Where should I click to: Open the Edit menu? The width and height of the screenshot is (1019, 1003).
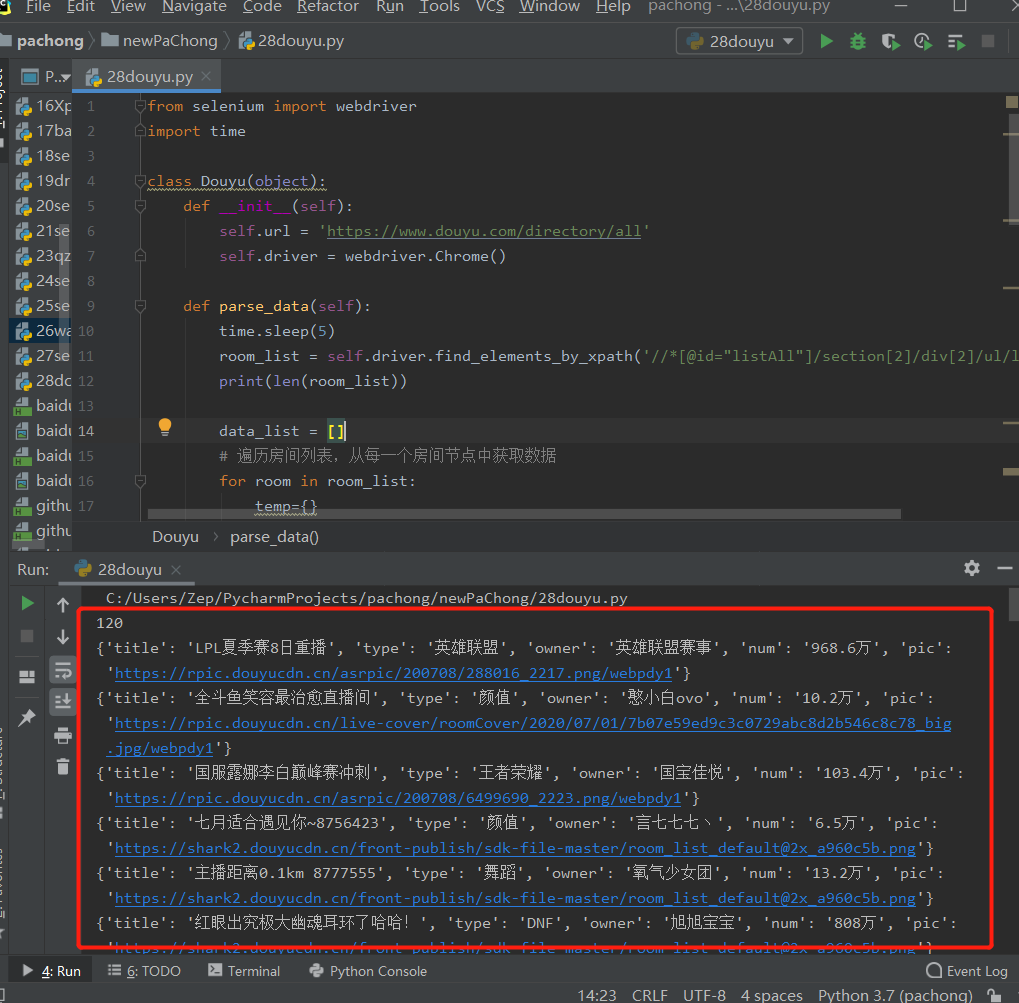click(x=81, y=7)
